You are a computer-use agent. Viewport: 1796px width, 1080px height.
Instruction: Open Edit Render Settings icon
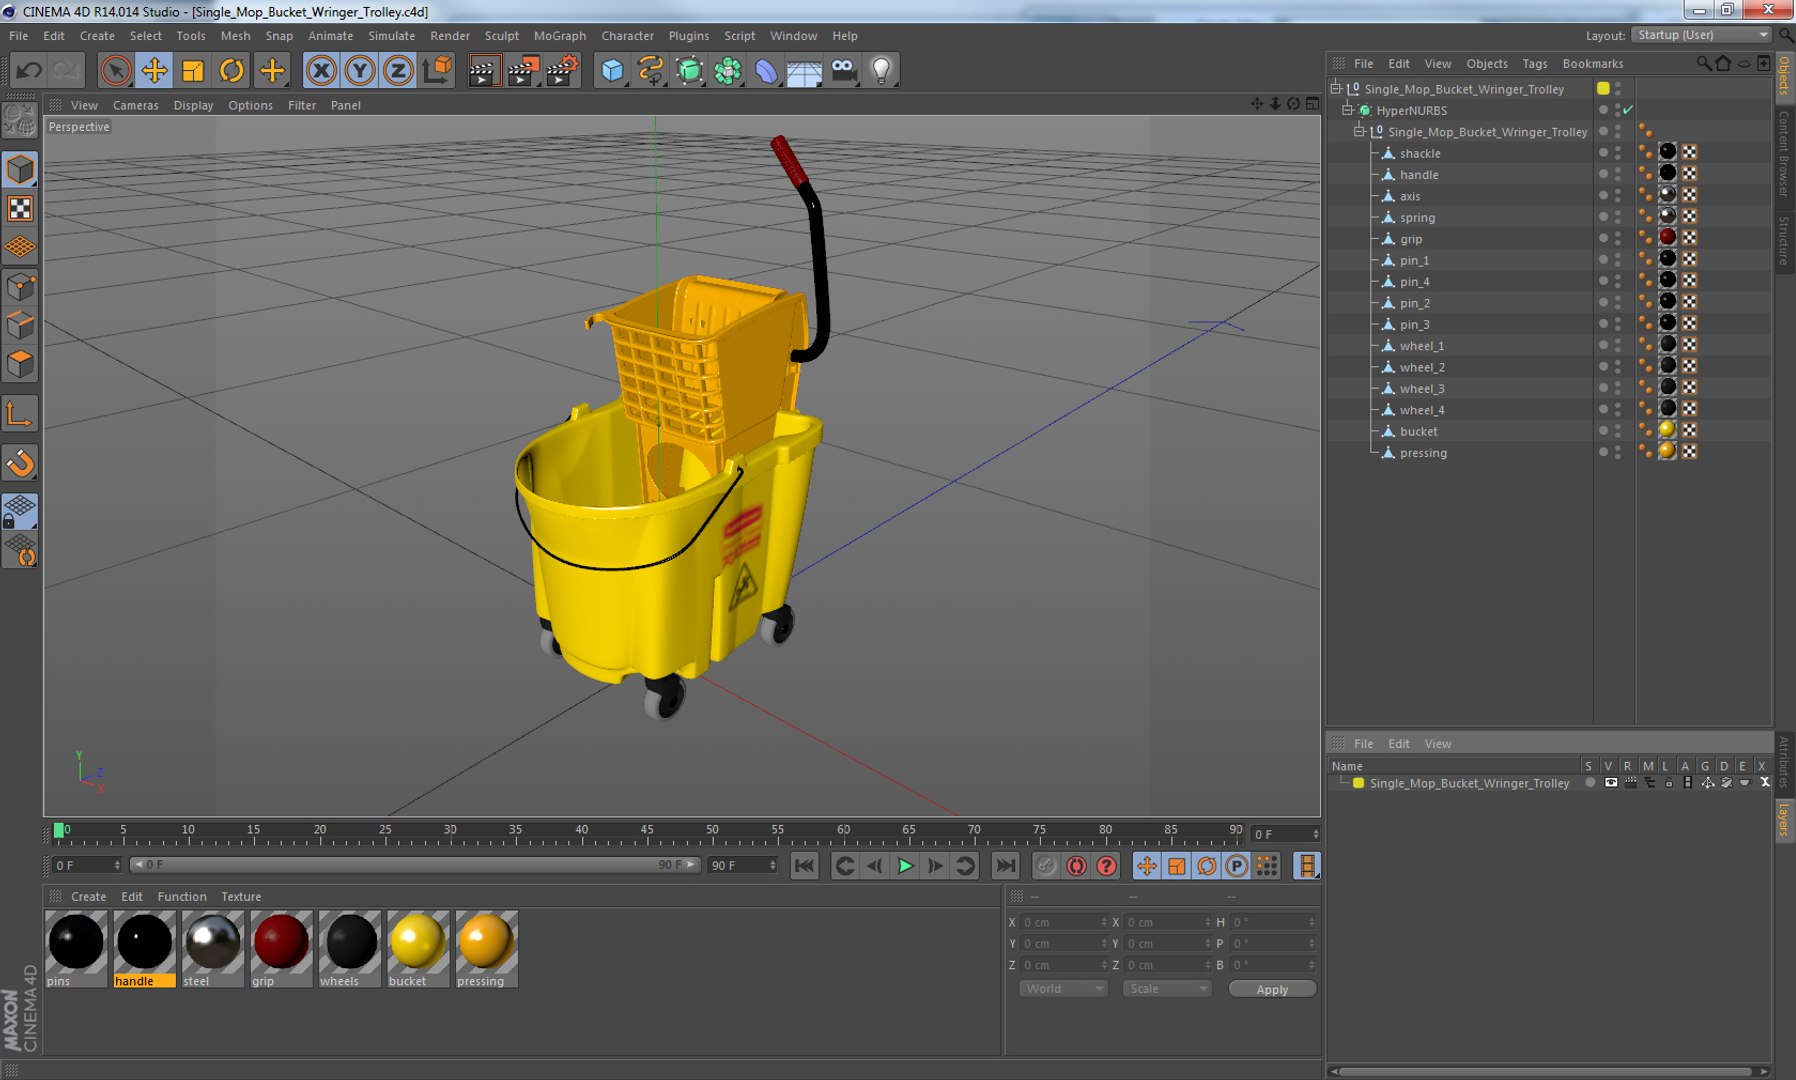click(x=563, y=70)
